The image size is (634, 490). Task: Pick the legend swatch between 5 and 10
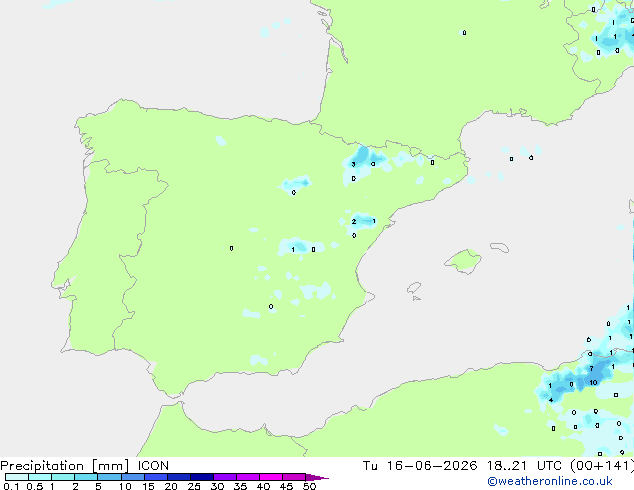point(109,477)
